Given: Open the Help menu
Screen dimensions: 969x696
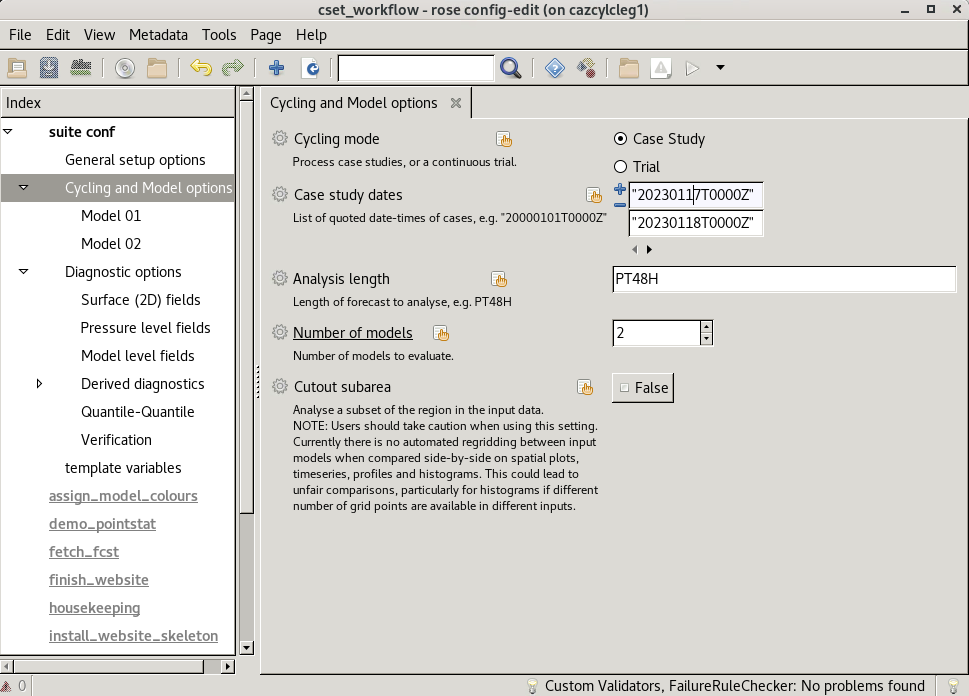Looking at the screenshot, I should click(311, 35).
